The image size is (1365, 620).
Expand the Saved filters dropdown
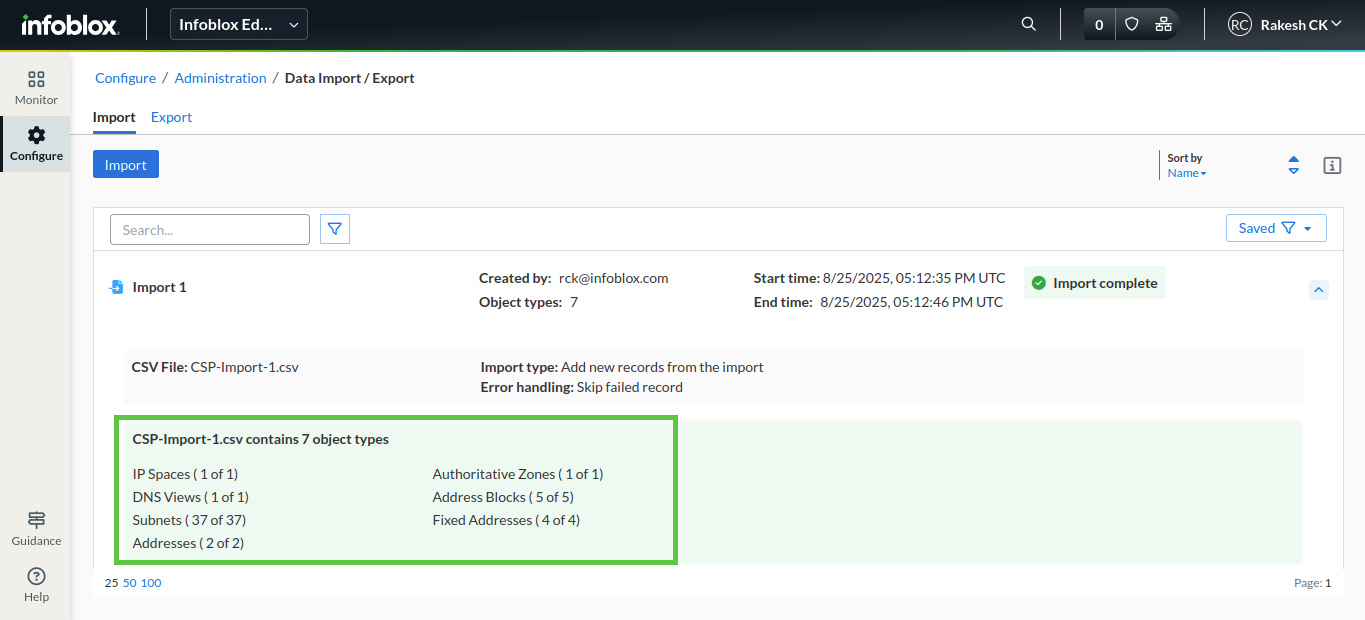click(x=1276, y=228)
